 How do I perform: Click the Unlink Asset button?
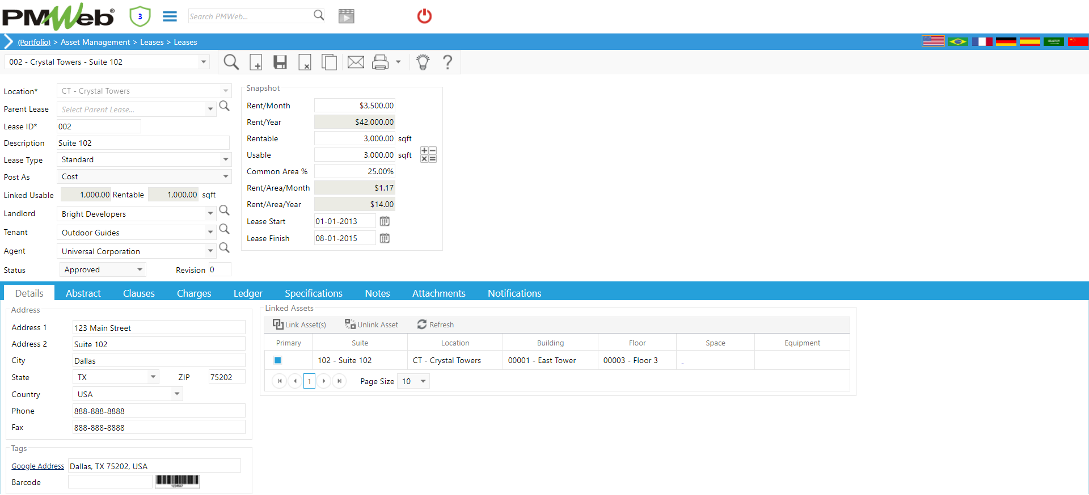click(372, 324)
